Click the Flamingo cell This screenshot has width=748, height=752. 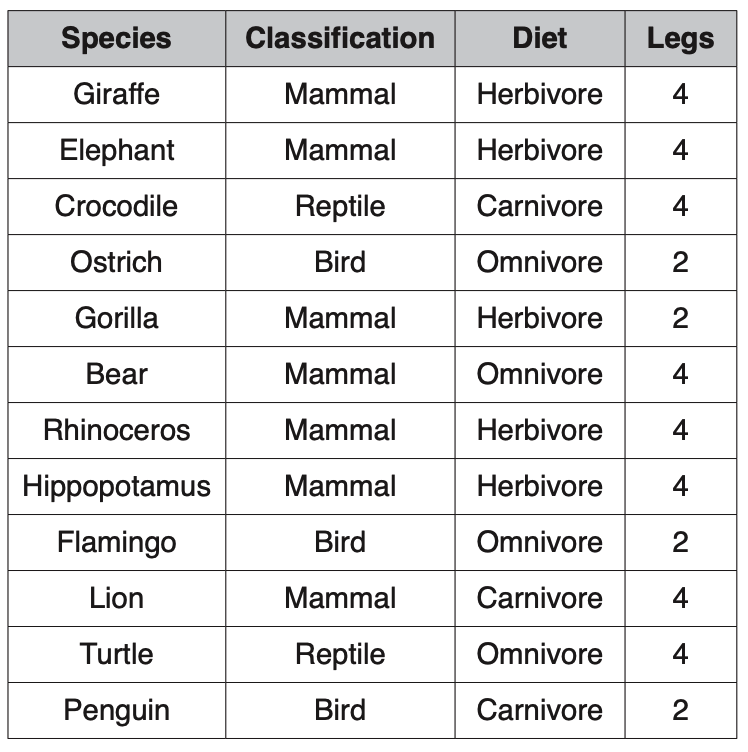[x=117, y=542]
